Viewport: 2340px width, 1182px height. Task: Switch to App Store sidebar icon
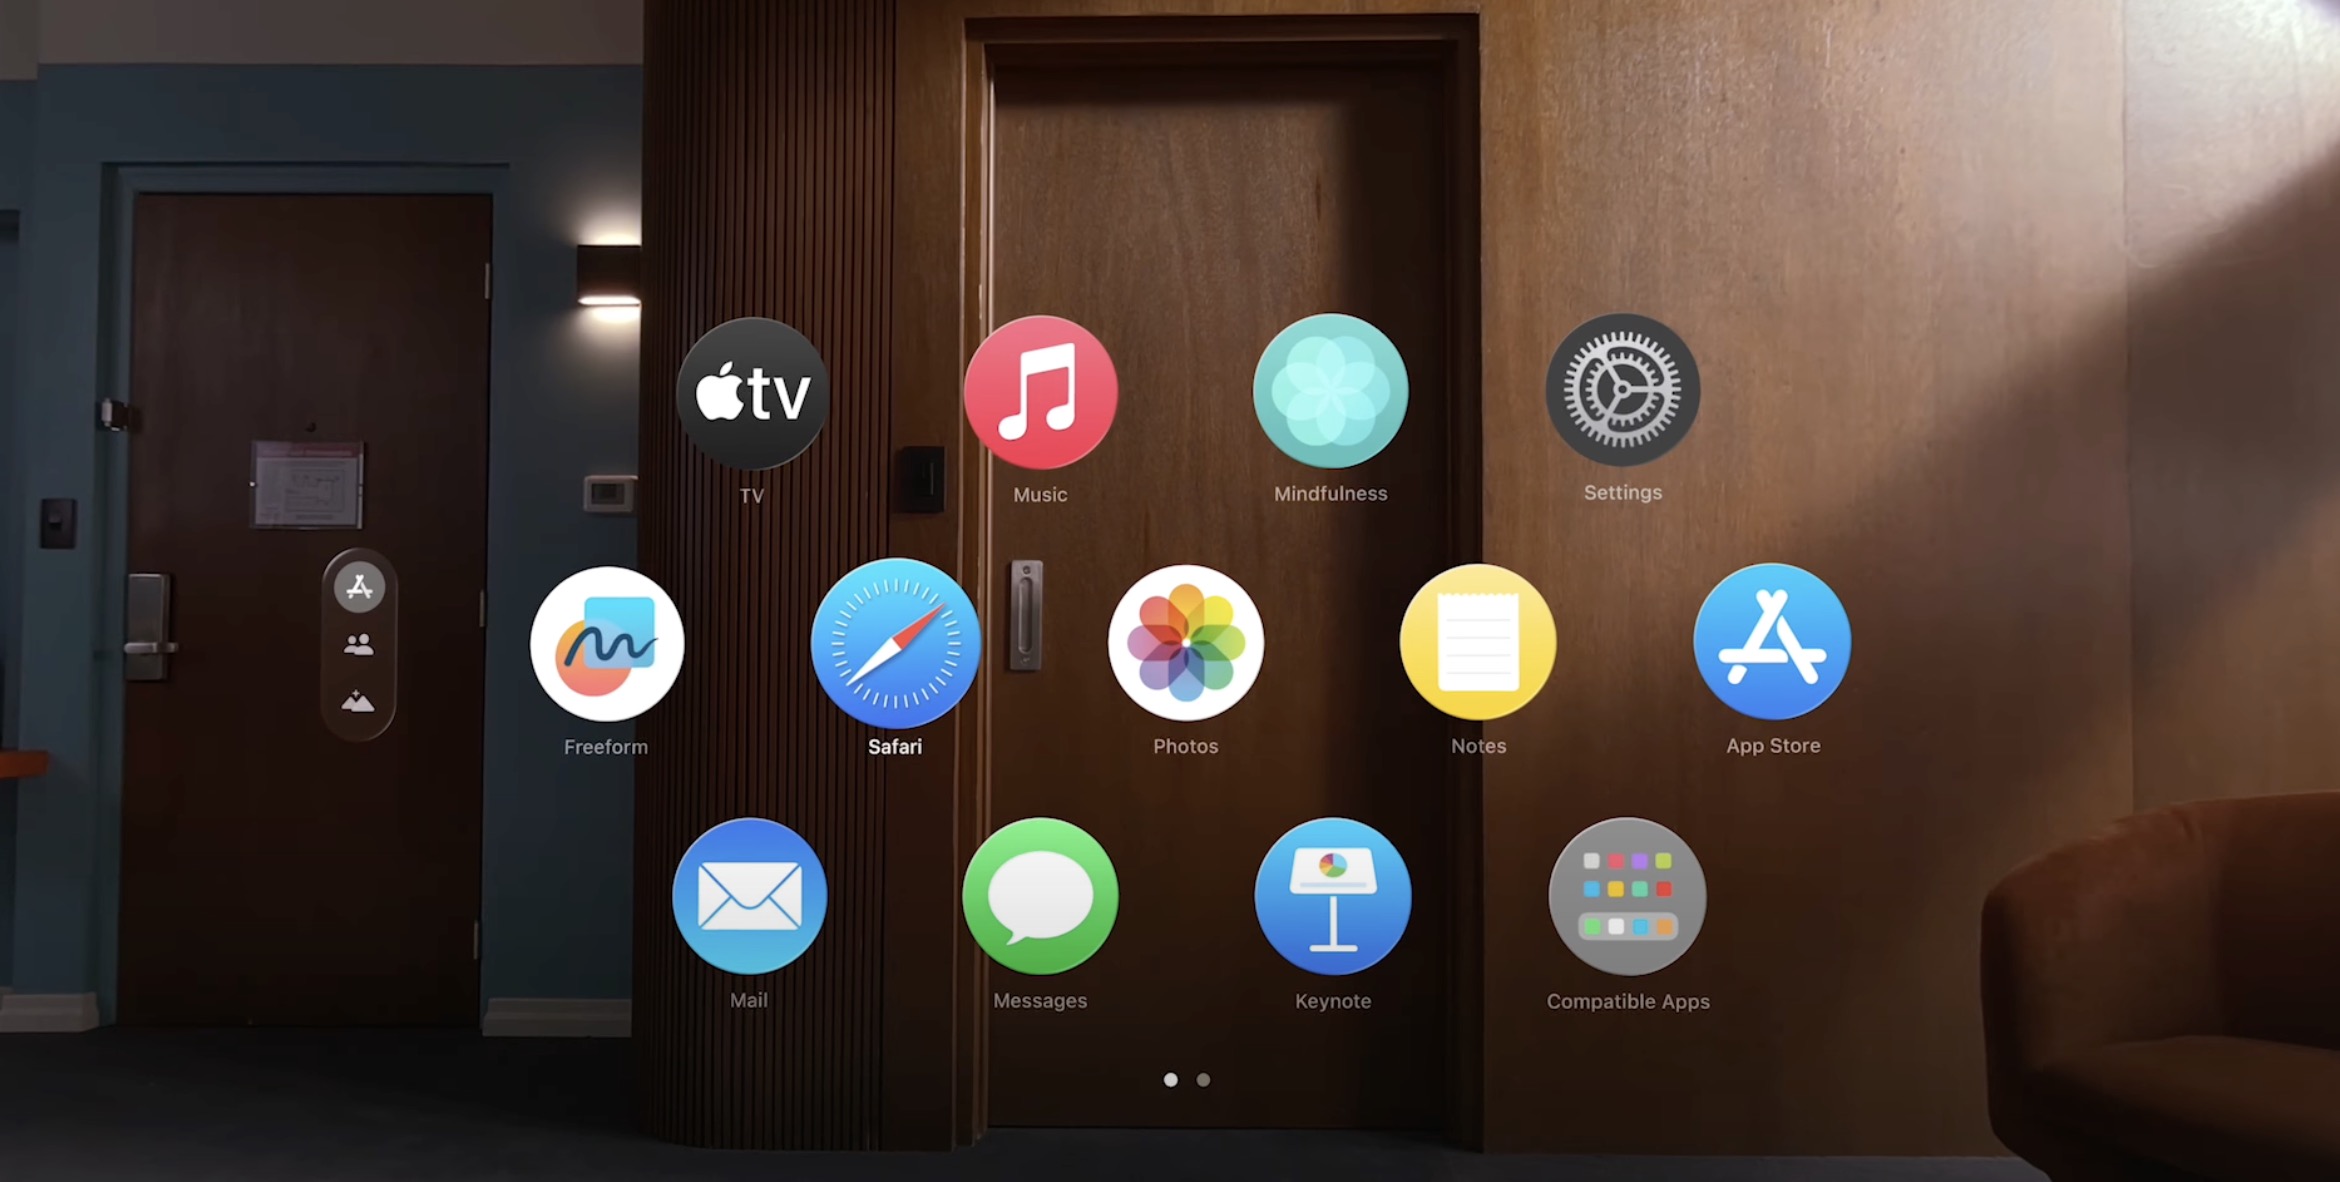pyautogui.click(x=360, y=589)
